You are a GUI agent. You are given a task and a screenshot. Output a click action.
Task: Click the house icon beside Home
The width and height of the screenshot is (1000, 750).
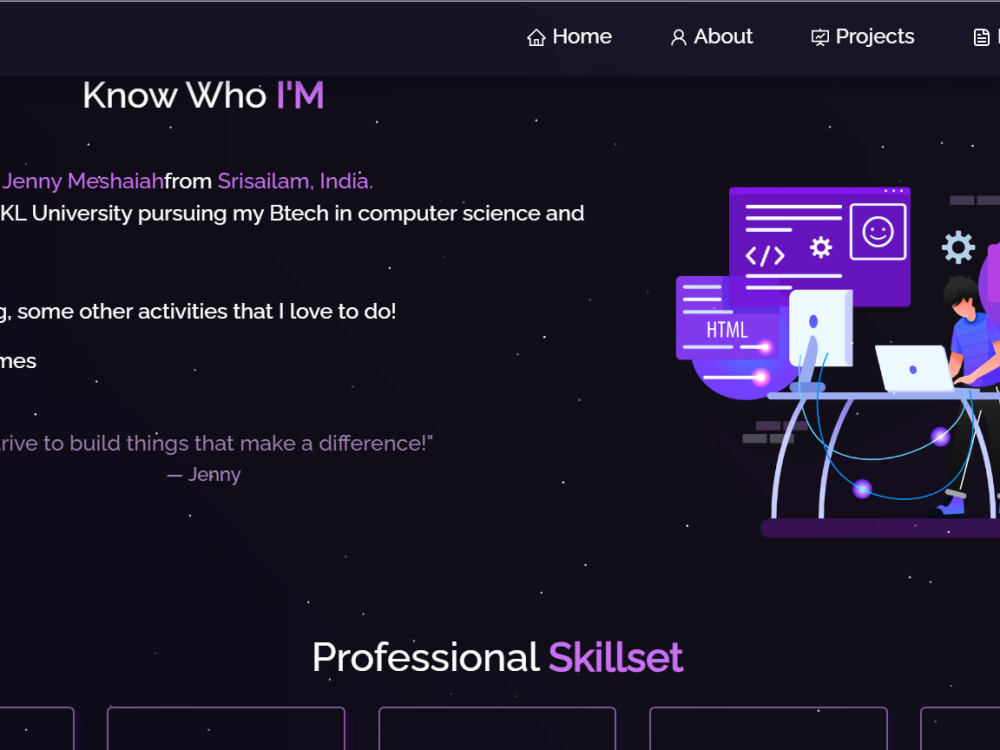pos(536,38)
